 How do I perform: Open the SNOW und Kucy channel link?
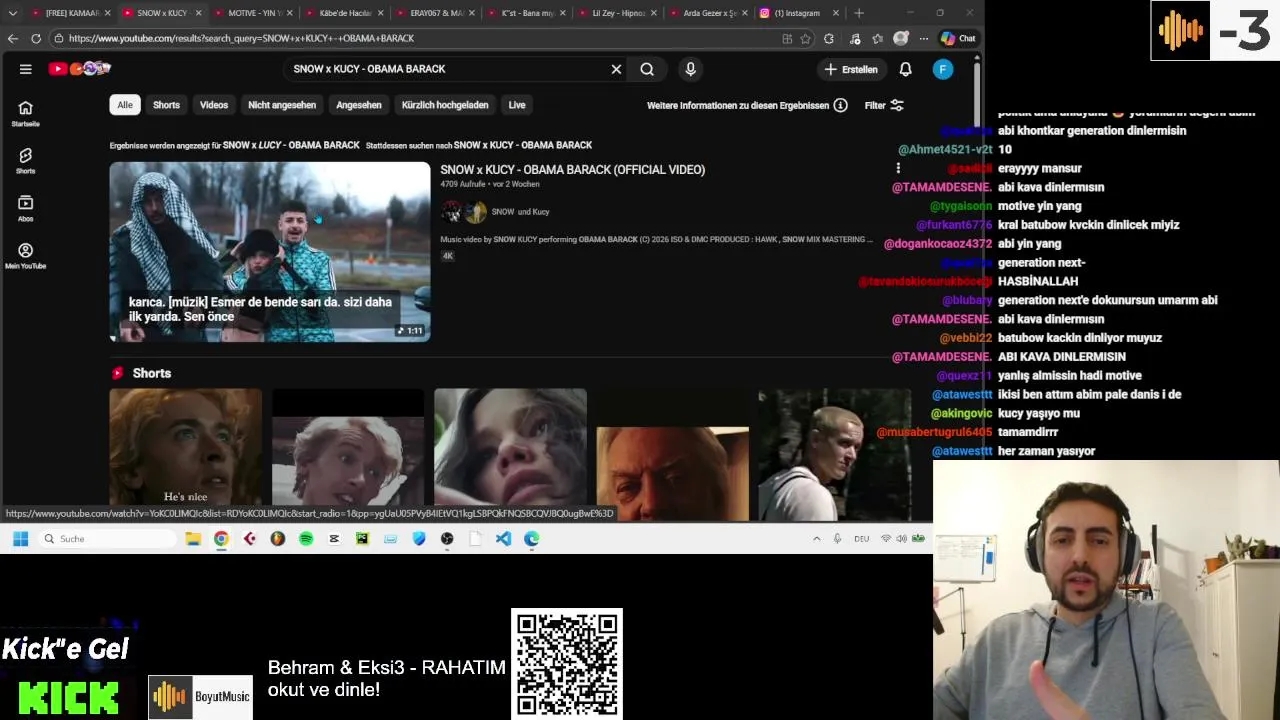520,212
